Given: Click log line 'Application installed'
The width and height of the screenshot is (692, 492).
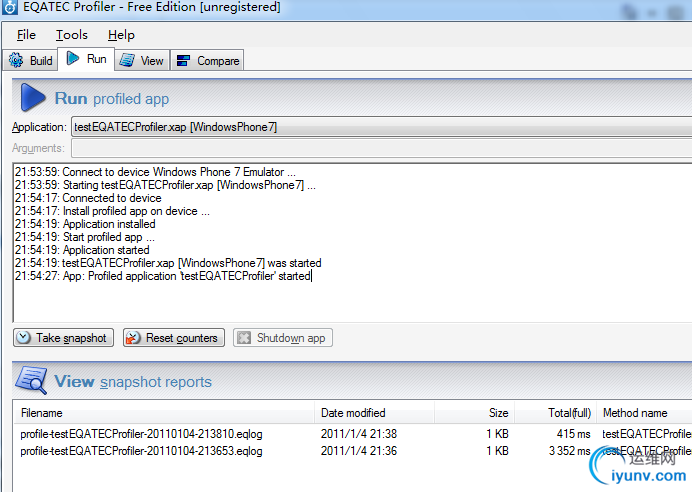Looking at the screenshot, I should click(x=85, y=224).
